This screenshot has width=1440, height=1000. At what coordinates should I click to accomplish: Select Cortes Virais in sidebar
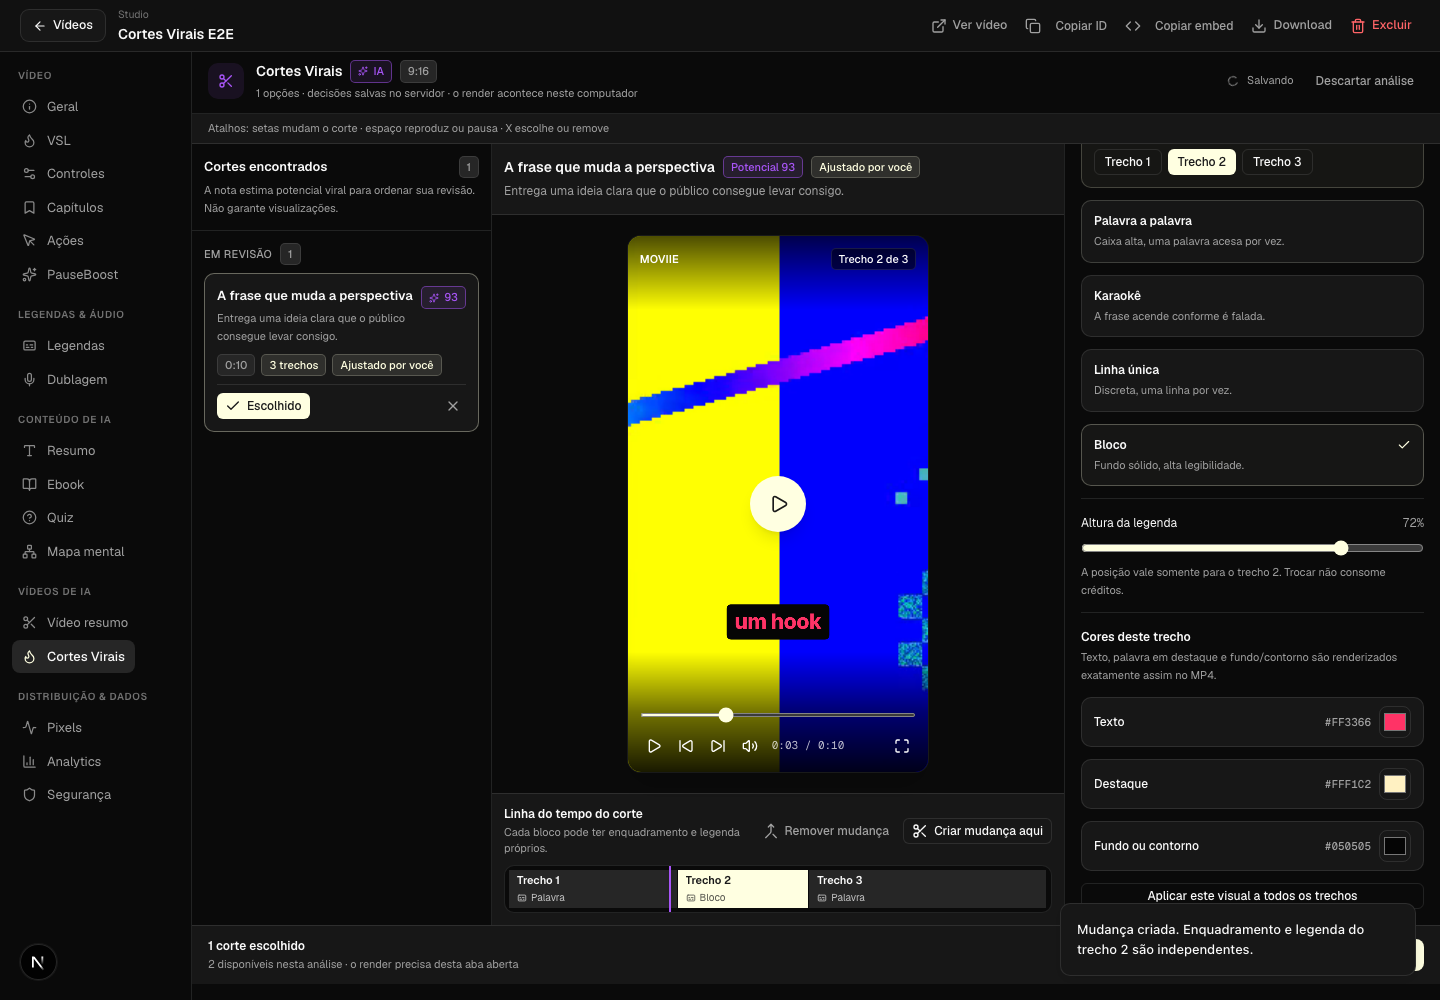[x=73, y=657]
